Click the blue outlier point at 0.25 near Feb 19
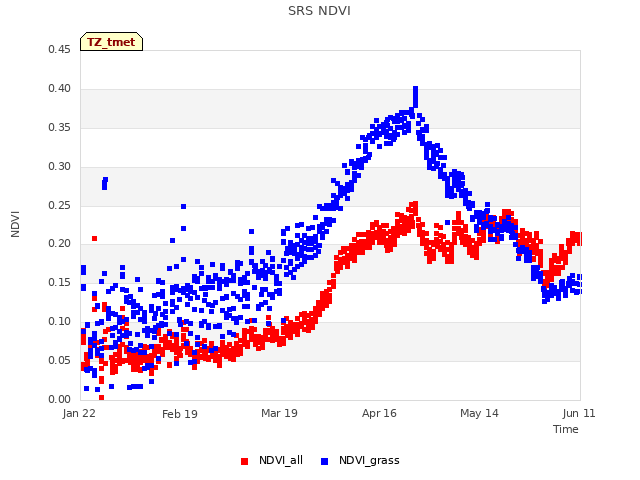Screen dimensions: 640x480 coord(183,207)
